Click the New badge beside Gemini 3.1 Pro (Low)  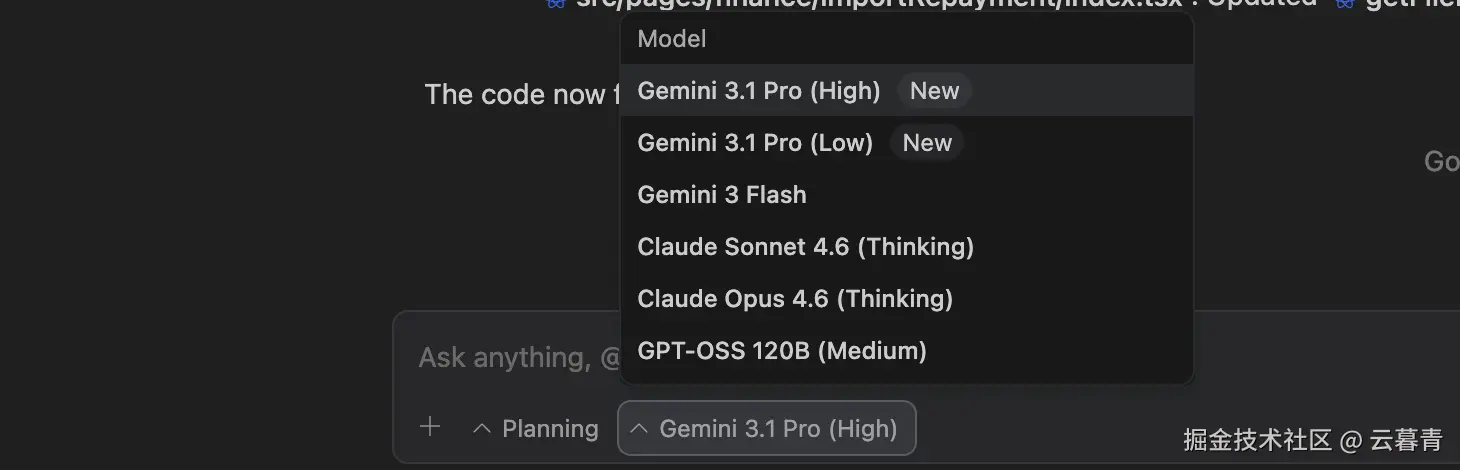927,143
